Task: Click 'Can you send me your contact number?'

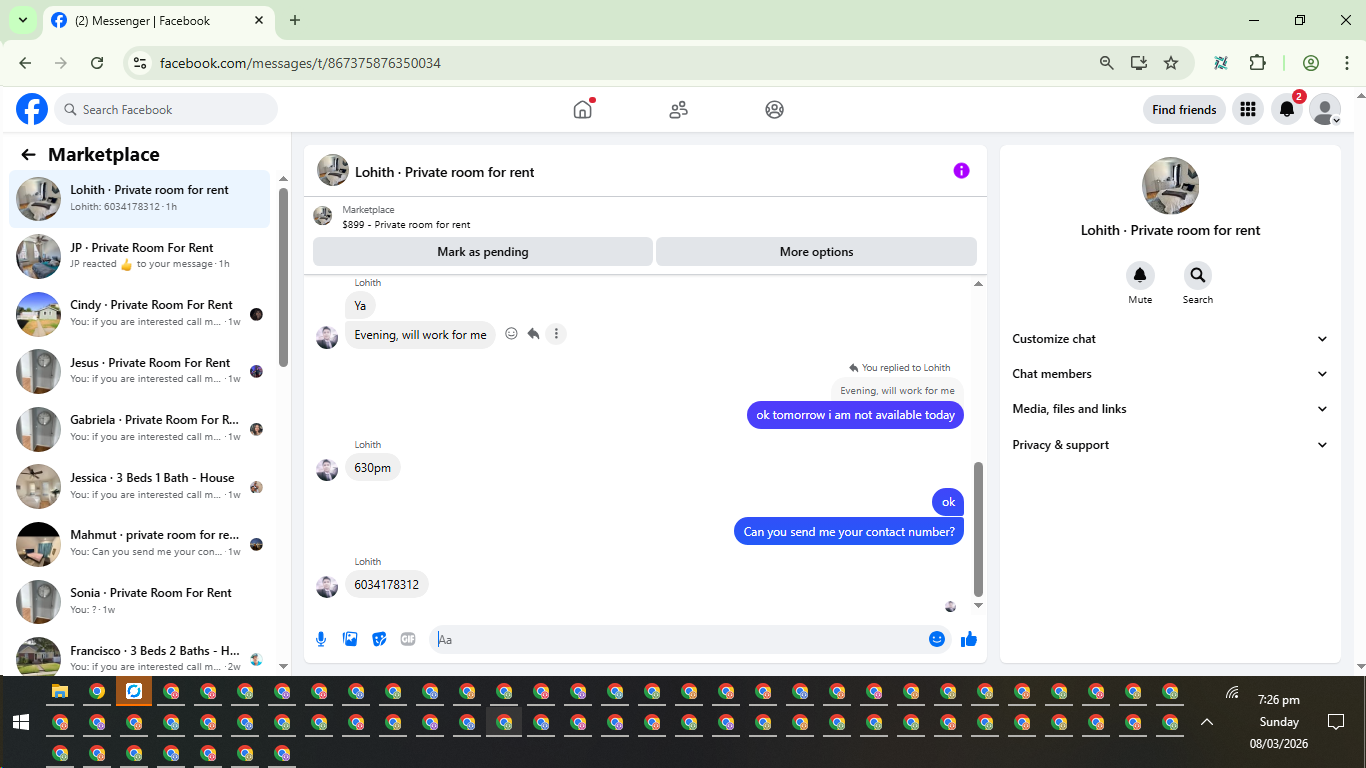Action: click(849, 532)
